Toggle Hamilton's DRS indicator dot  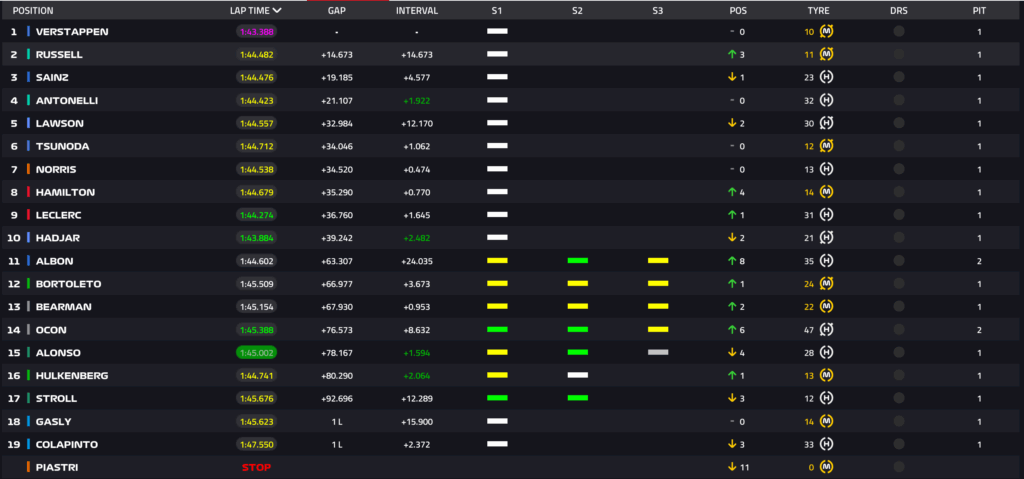pos(898,192)
